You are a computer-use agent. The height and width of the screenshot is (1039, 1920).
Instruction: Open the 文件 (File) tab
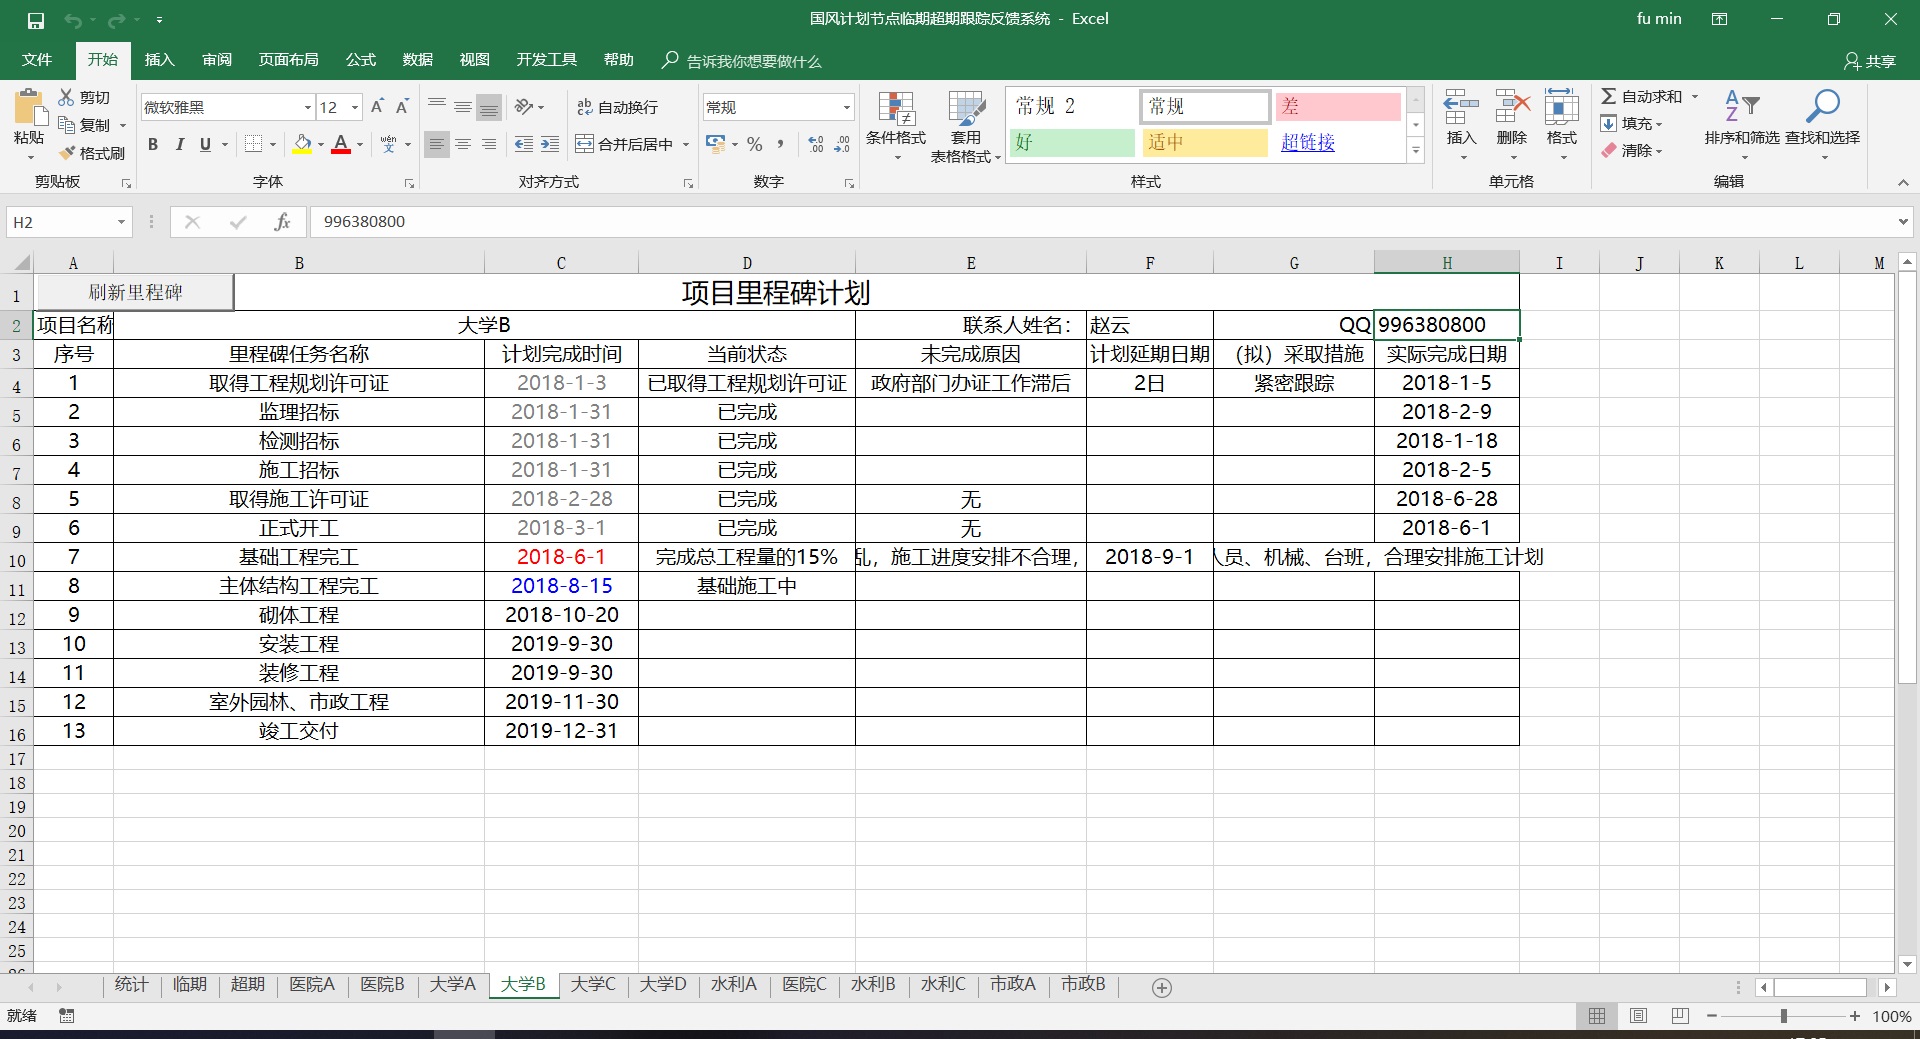(37, 60)
